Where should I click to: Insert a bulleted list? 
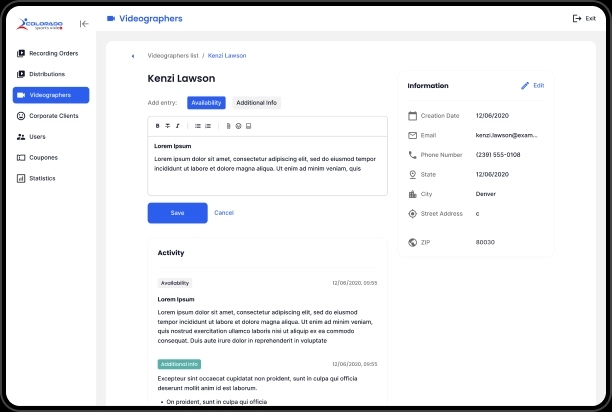pyautogui.click(x=197, y=126)
